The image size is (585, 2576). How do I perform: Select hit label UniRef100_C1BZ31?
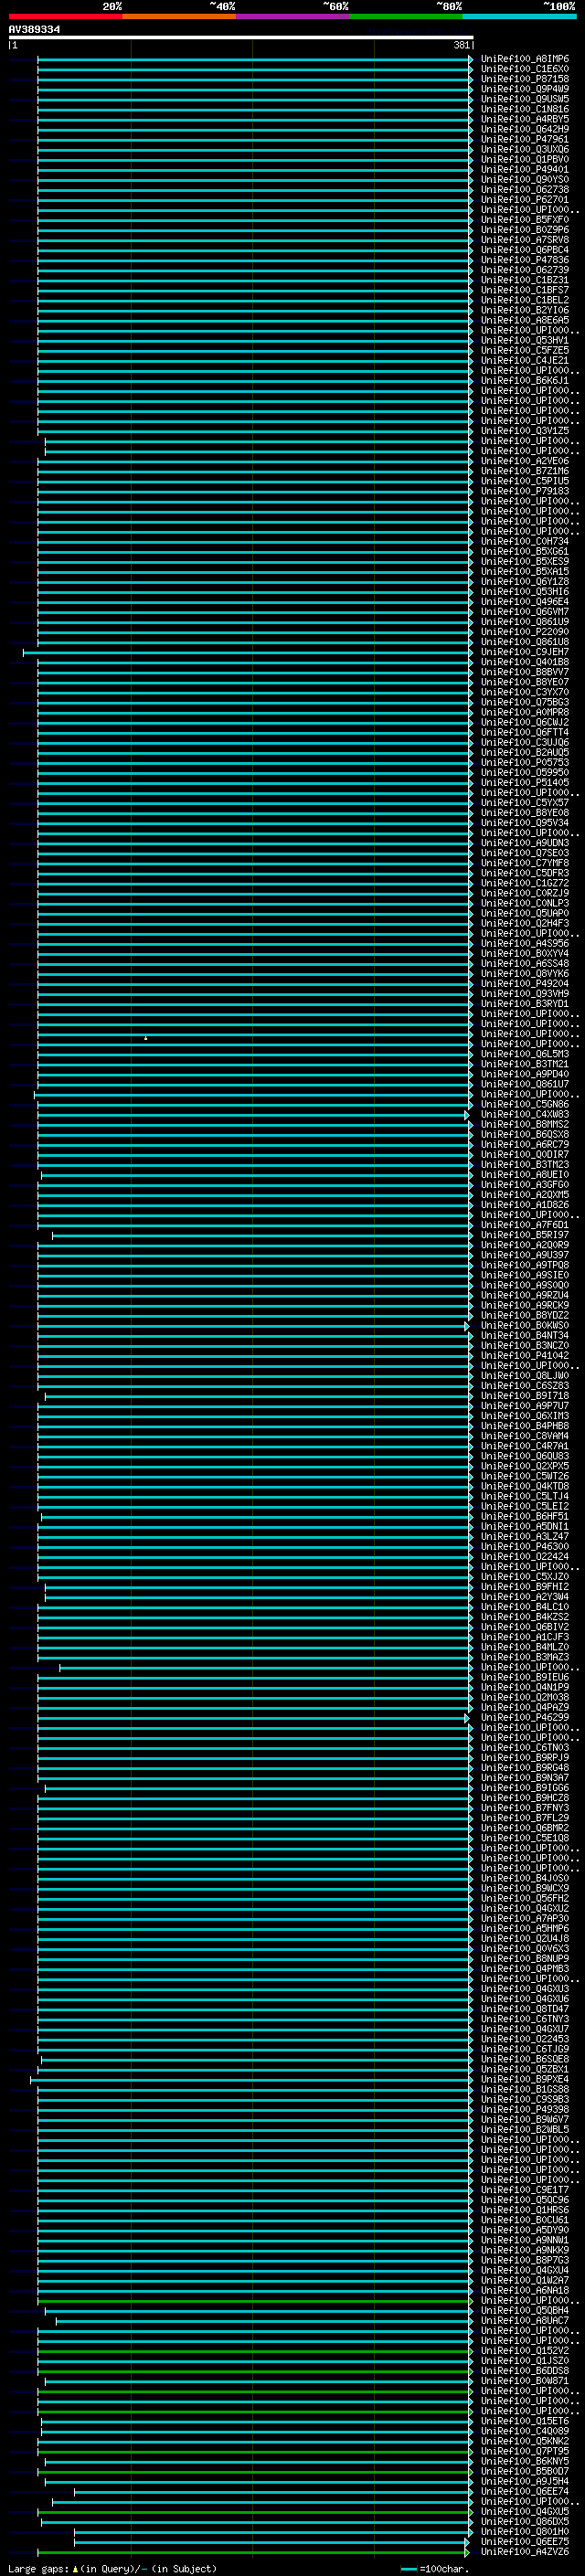(524, 280)
